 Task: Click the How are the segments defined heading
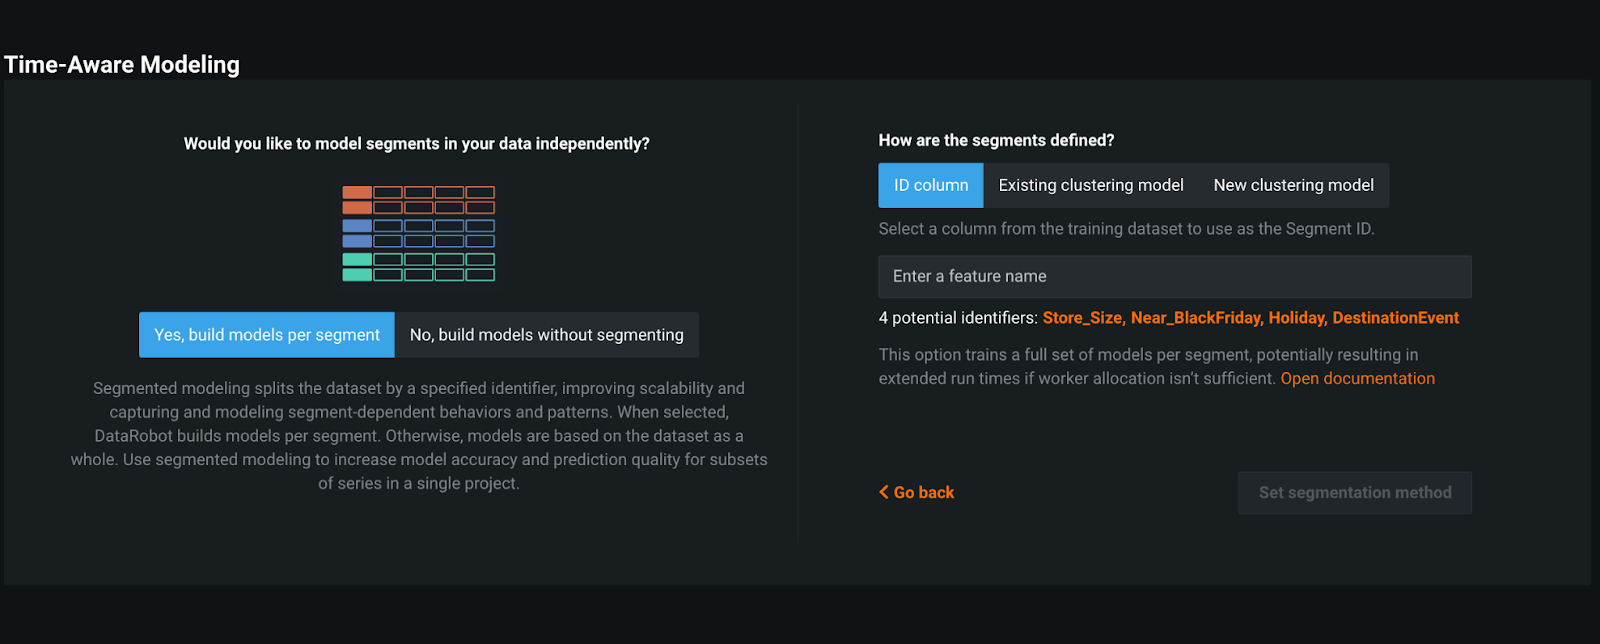pyautogui.click(x=996, y=140)
